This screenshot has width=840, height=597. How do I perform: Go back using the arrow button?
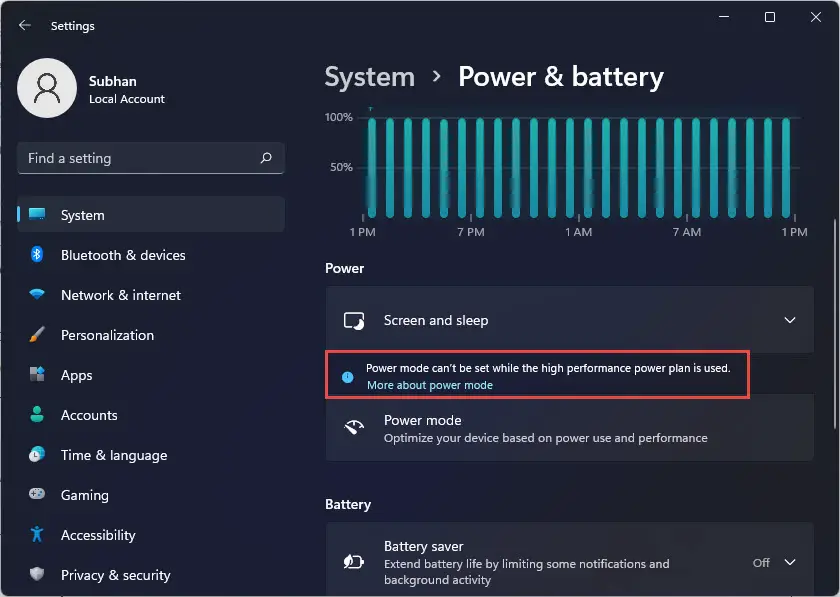pos(25,25)
